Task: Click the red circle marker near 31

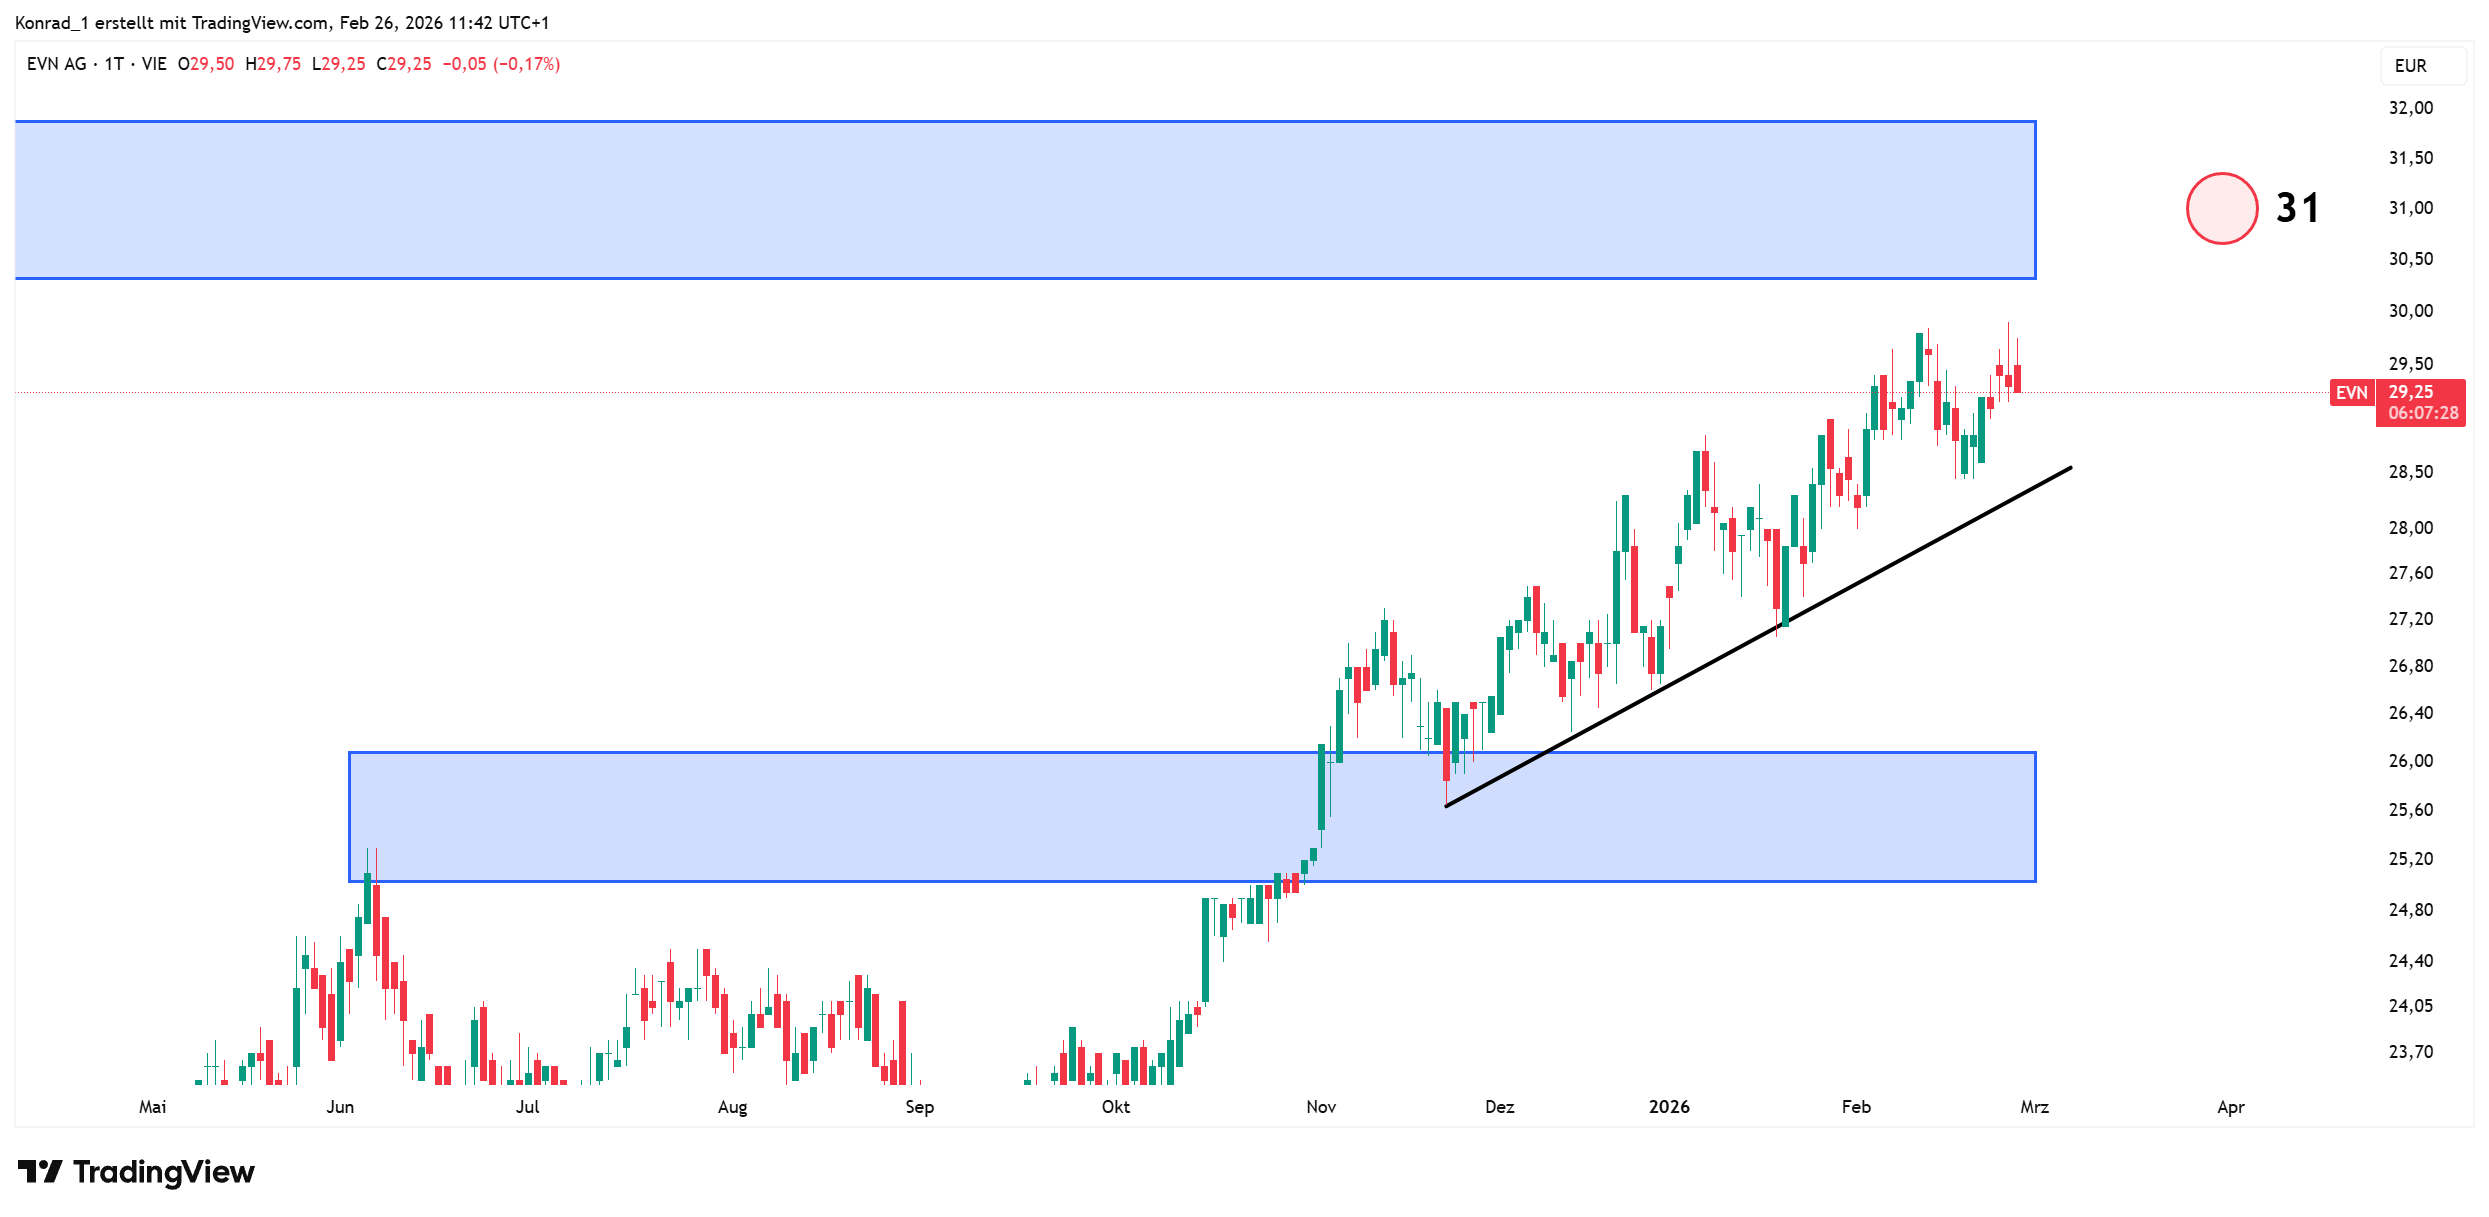Action: pyautogui.click(x=2221, y=208)
